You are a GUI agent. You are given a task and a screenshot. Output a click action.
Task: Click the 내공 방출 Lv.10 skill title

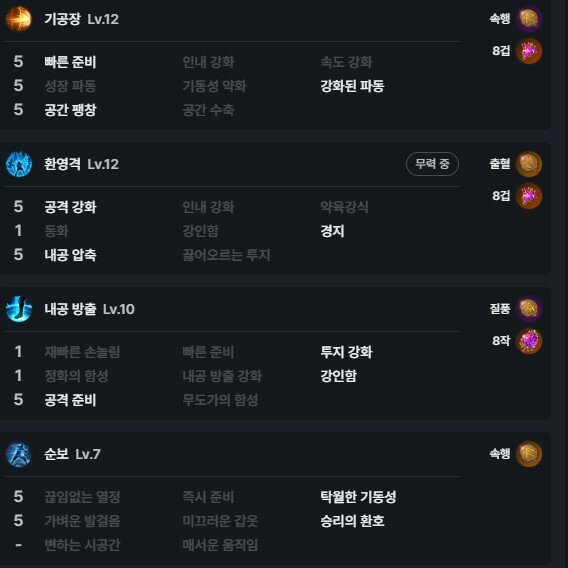tap(89, 309)
